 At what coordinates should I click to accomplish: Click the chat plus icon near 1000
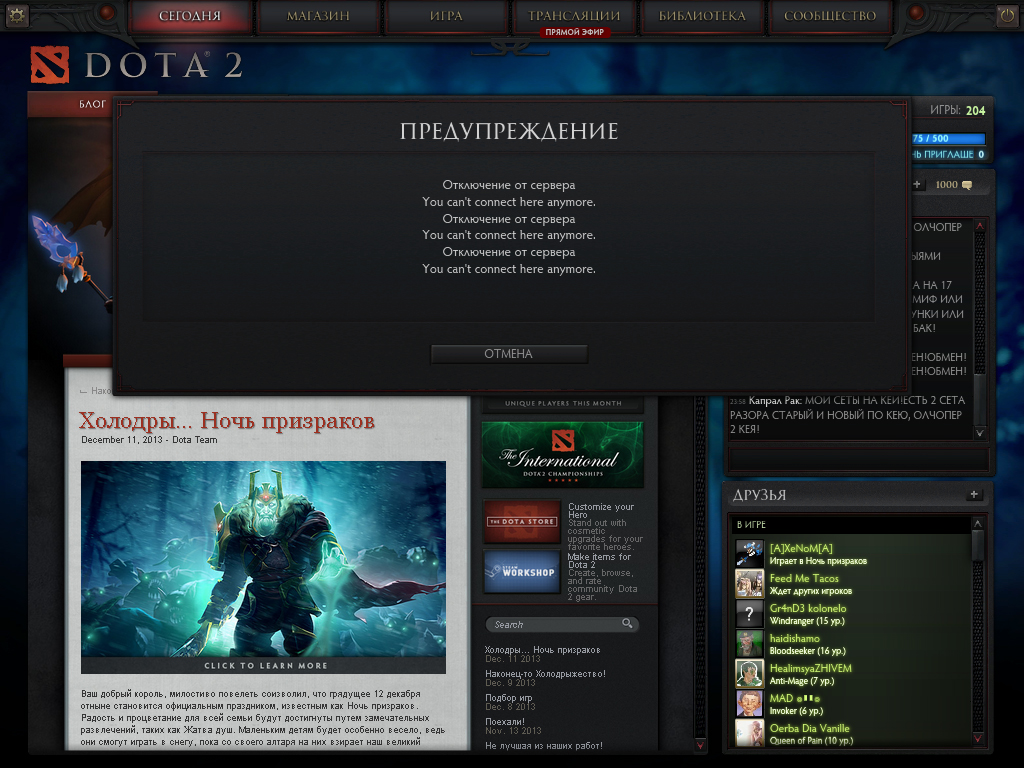coord(917,185)
